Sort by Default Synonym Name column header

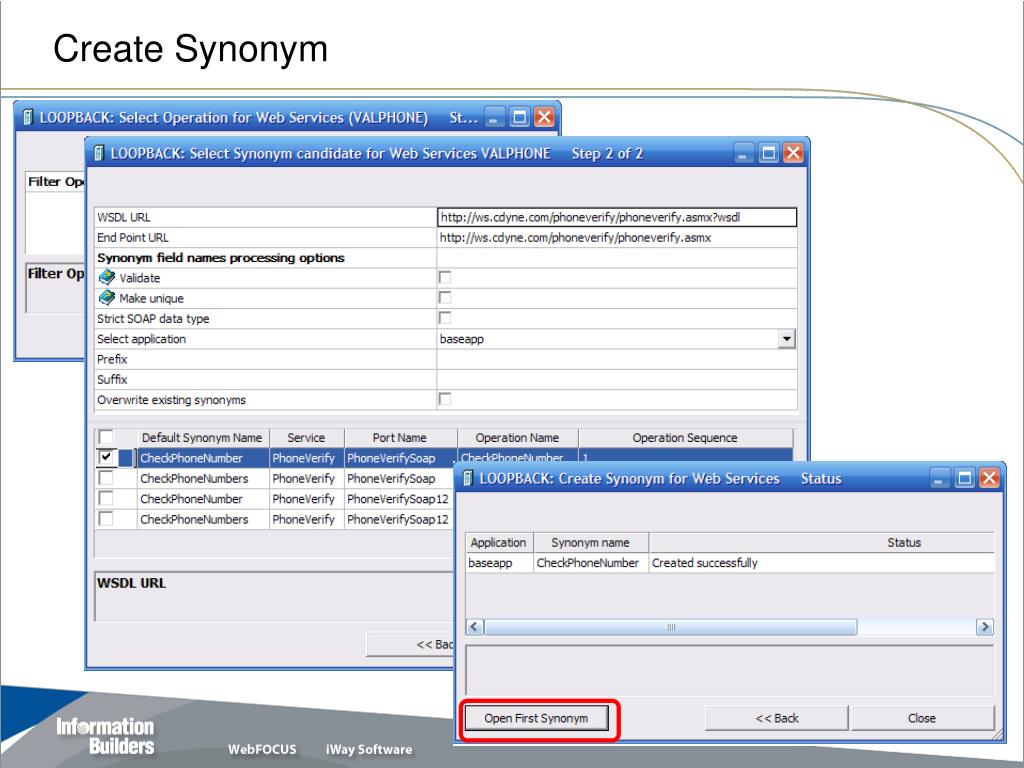coord(202,438)
